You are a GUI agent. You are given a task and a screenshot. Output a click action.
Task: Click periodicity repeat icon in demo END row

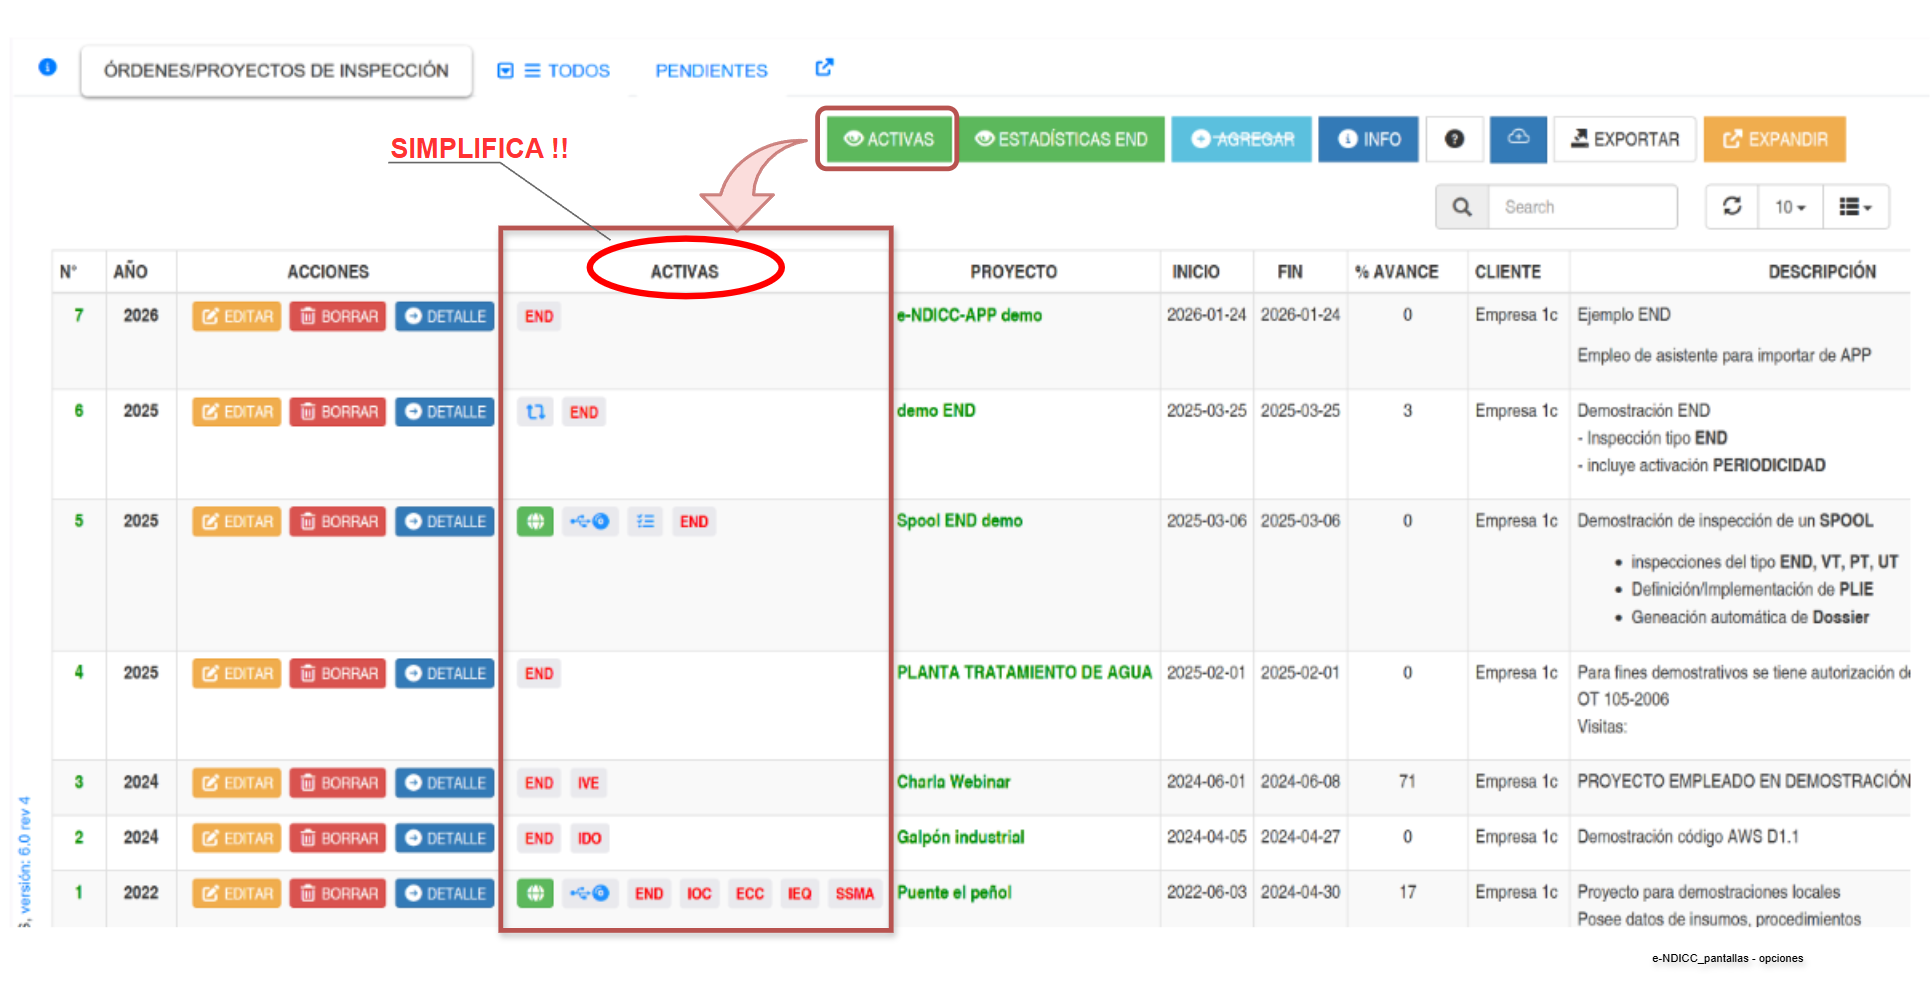pos(536,411)
